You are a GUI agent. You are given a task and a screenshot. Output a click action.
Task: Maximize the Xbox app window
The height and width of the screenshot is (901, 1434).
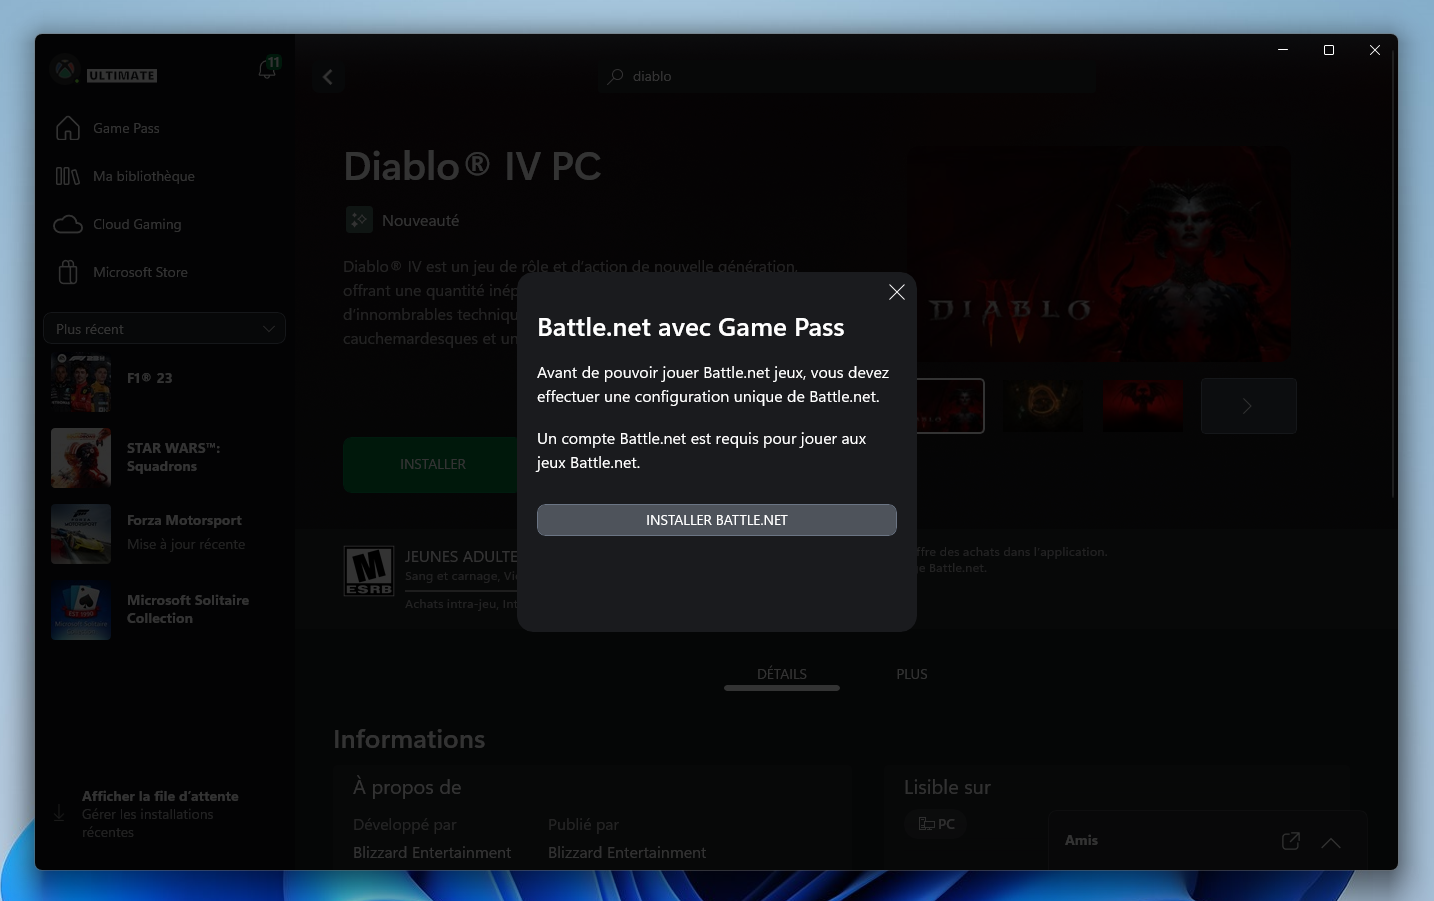(x=1329, y=50)
